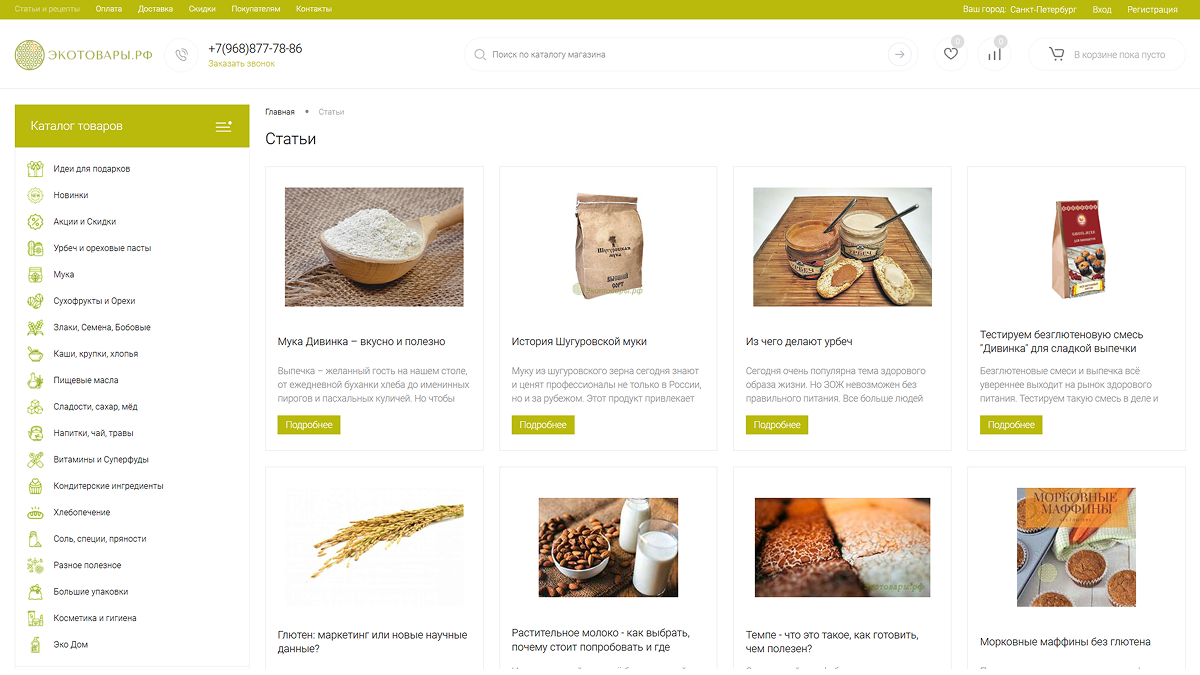Image resolution: width=1200 pixels, height=675 pixels.
Task: Submit search with the arrow button
Action: click(x=900, y=55)
